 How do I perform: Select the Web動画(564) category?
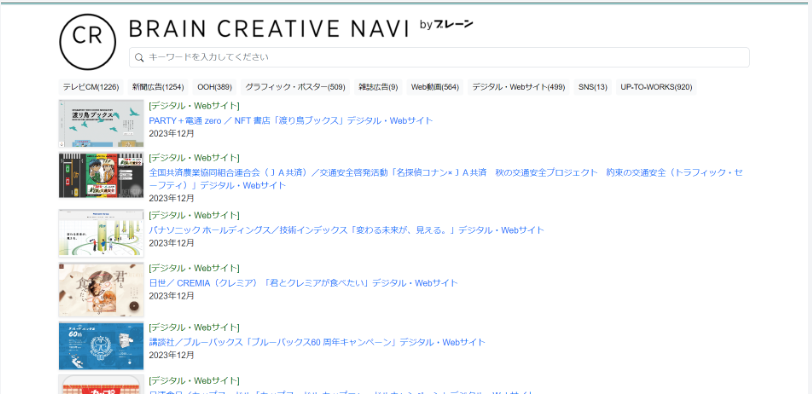point(435,87)
